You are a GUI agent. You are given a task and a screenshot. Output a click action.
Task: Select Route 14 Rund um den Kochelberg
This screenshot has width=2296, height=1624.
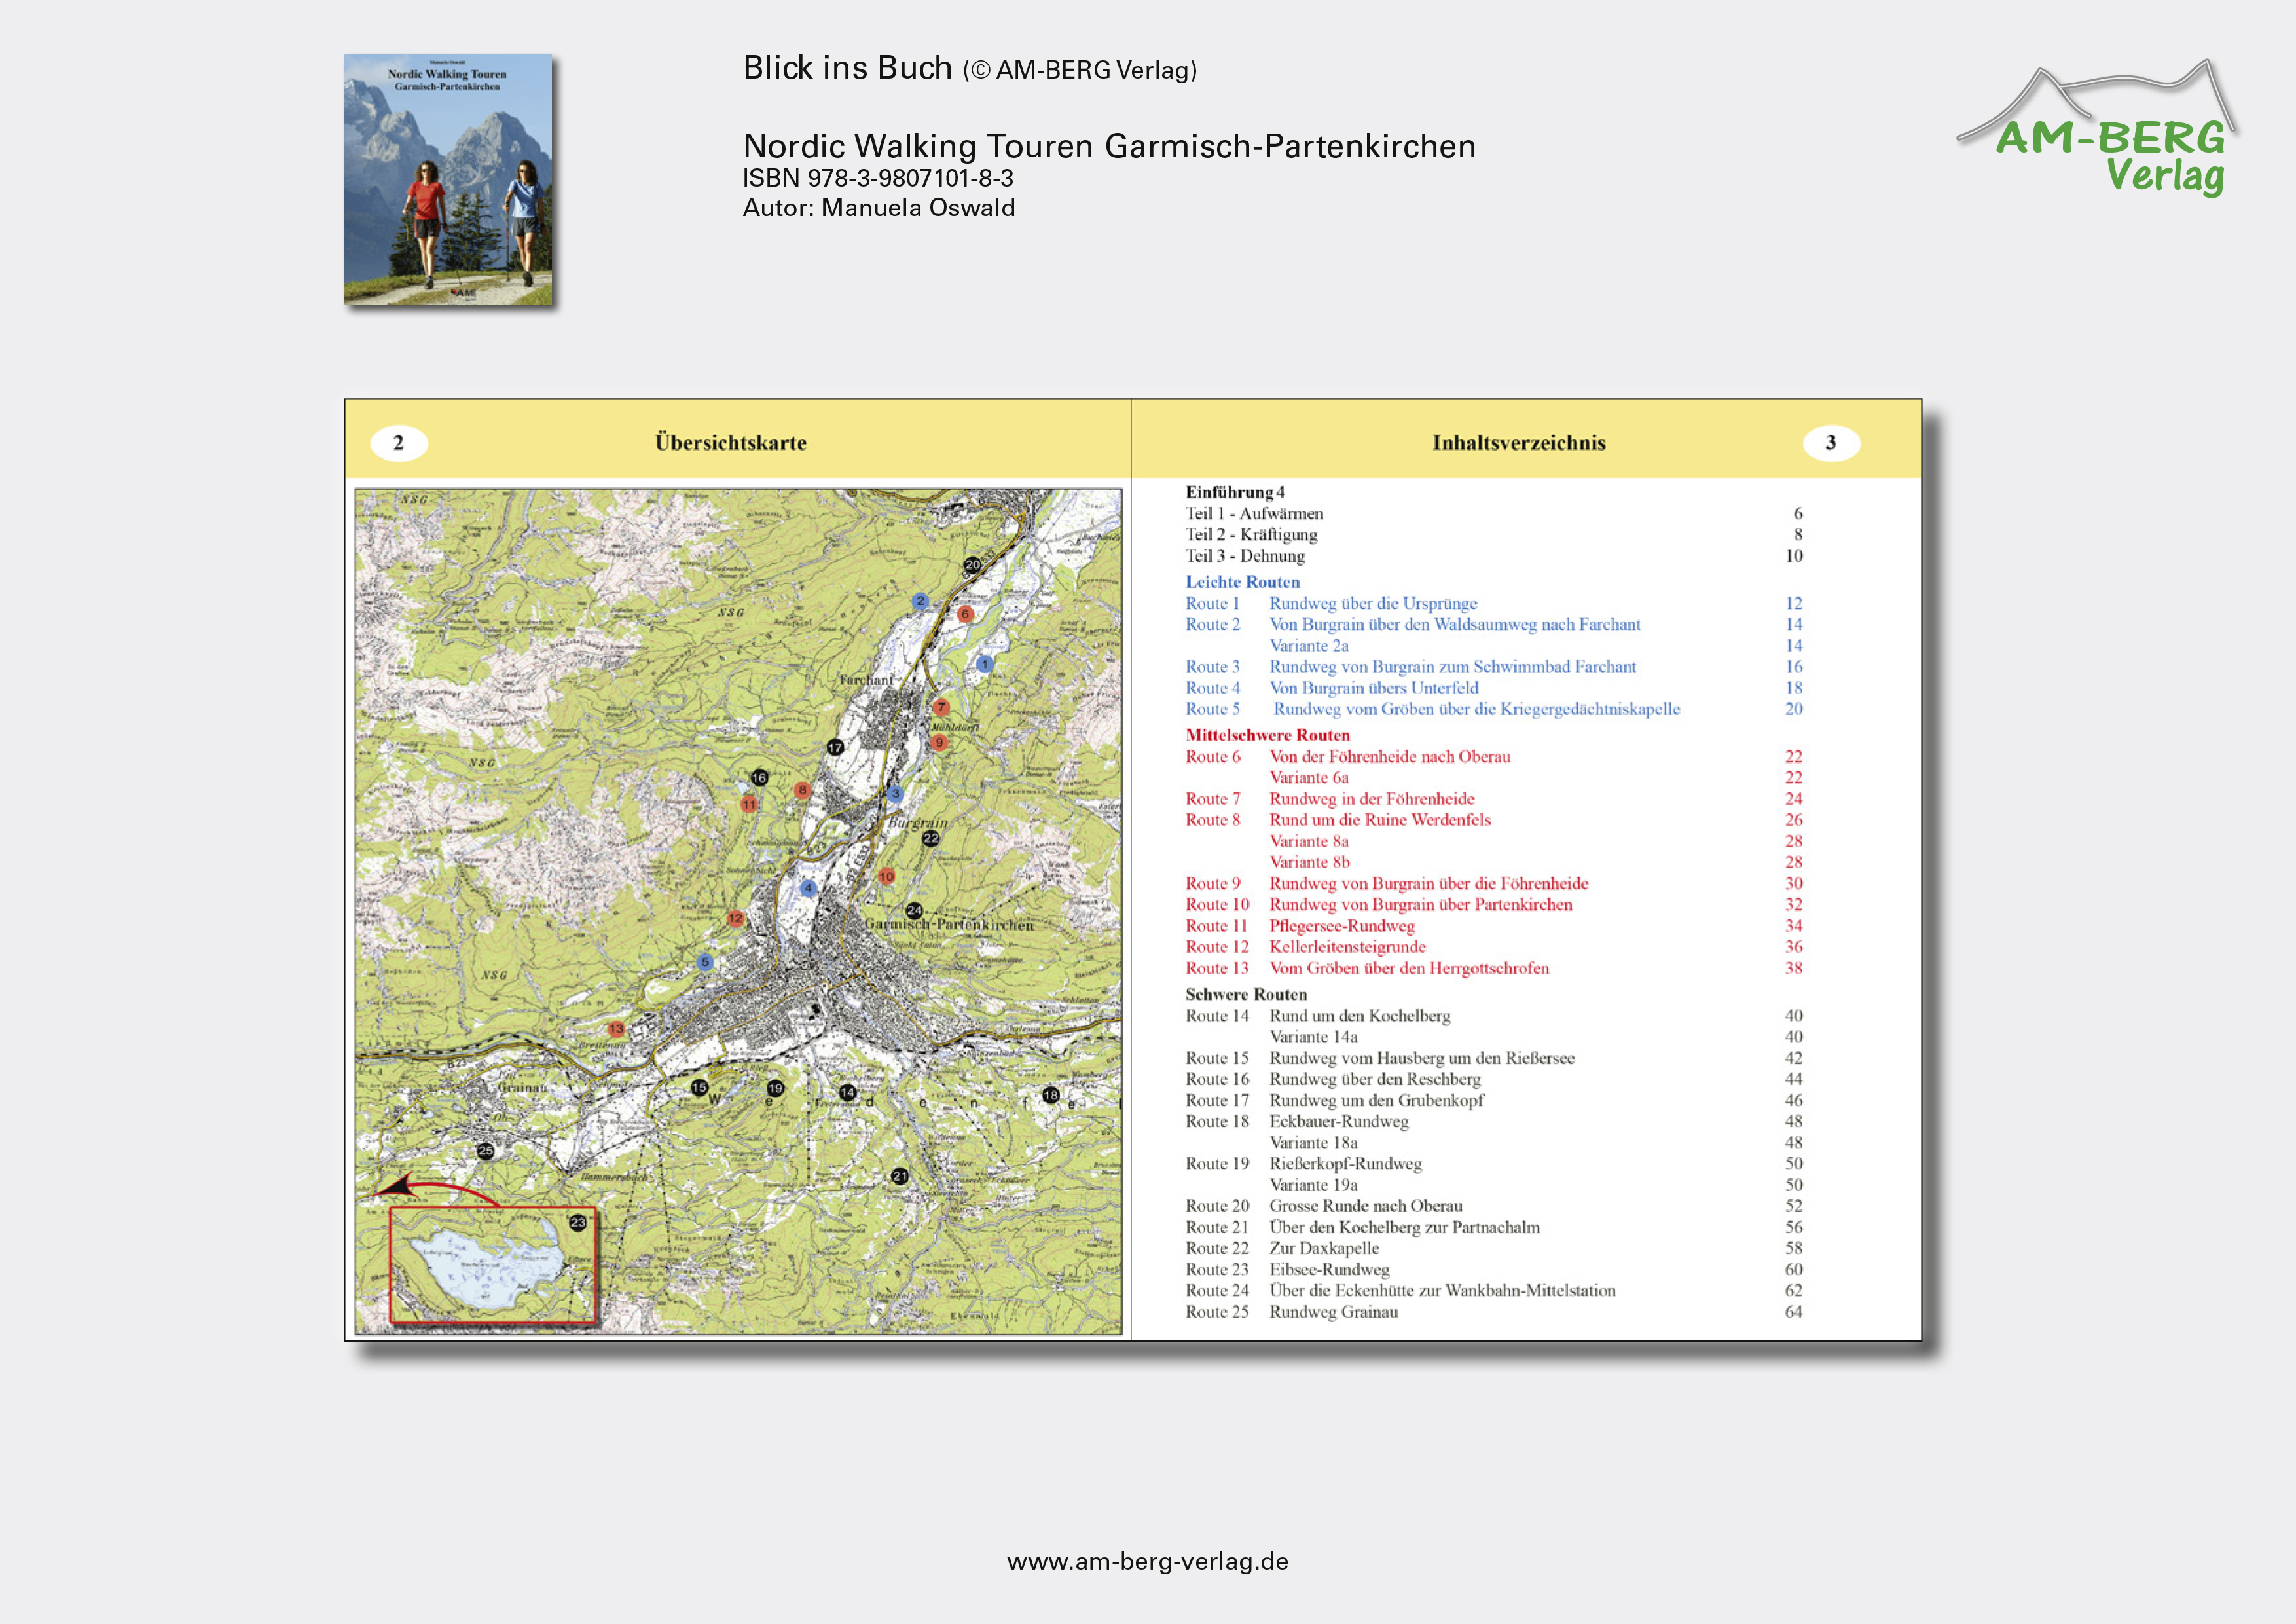coord(1494,1016)
